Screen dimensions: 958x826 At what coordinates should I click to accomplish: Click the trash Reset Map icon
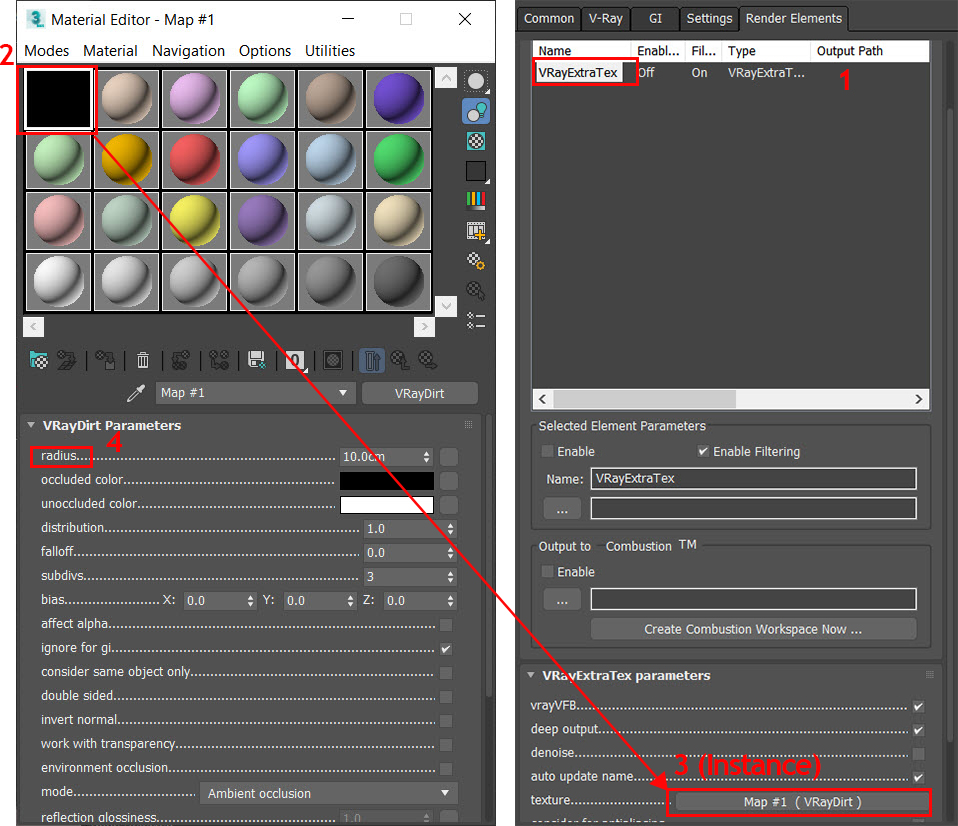point(143,360)
